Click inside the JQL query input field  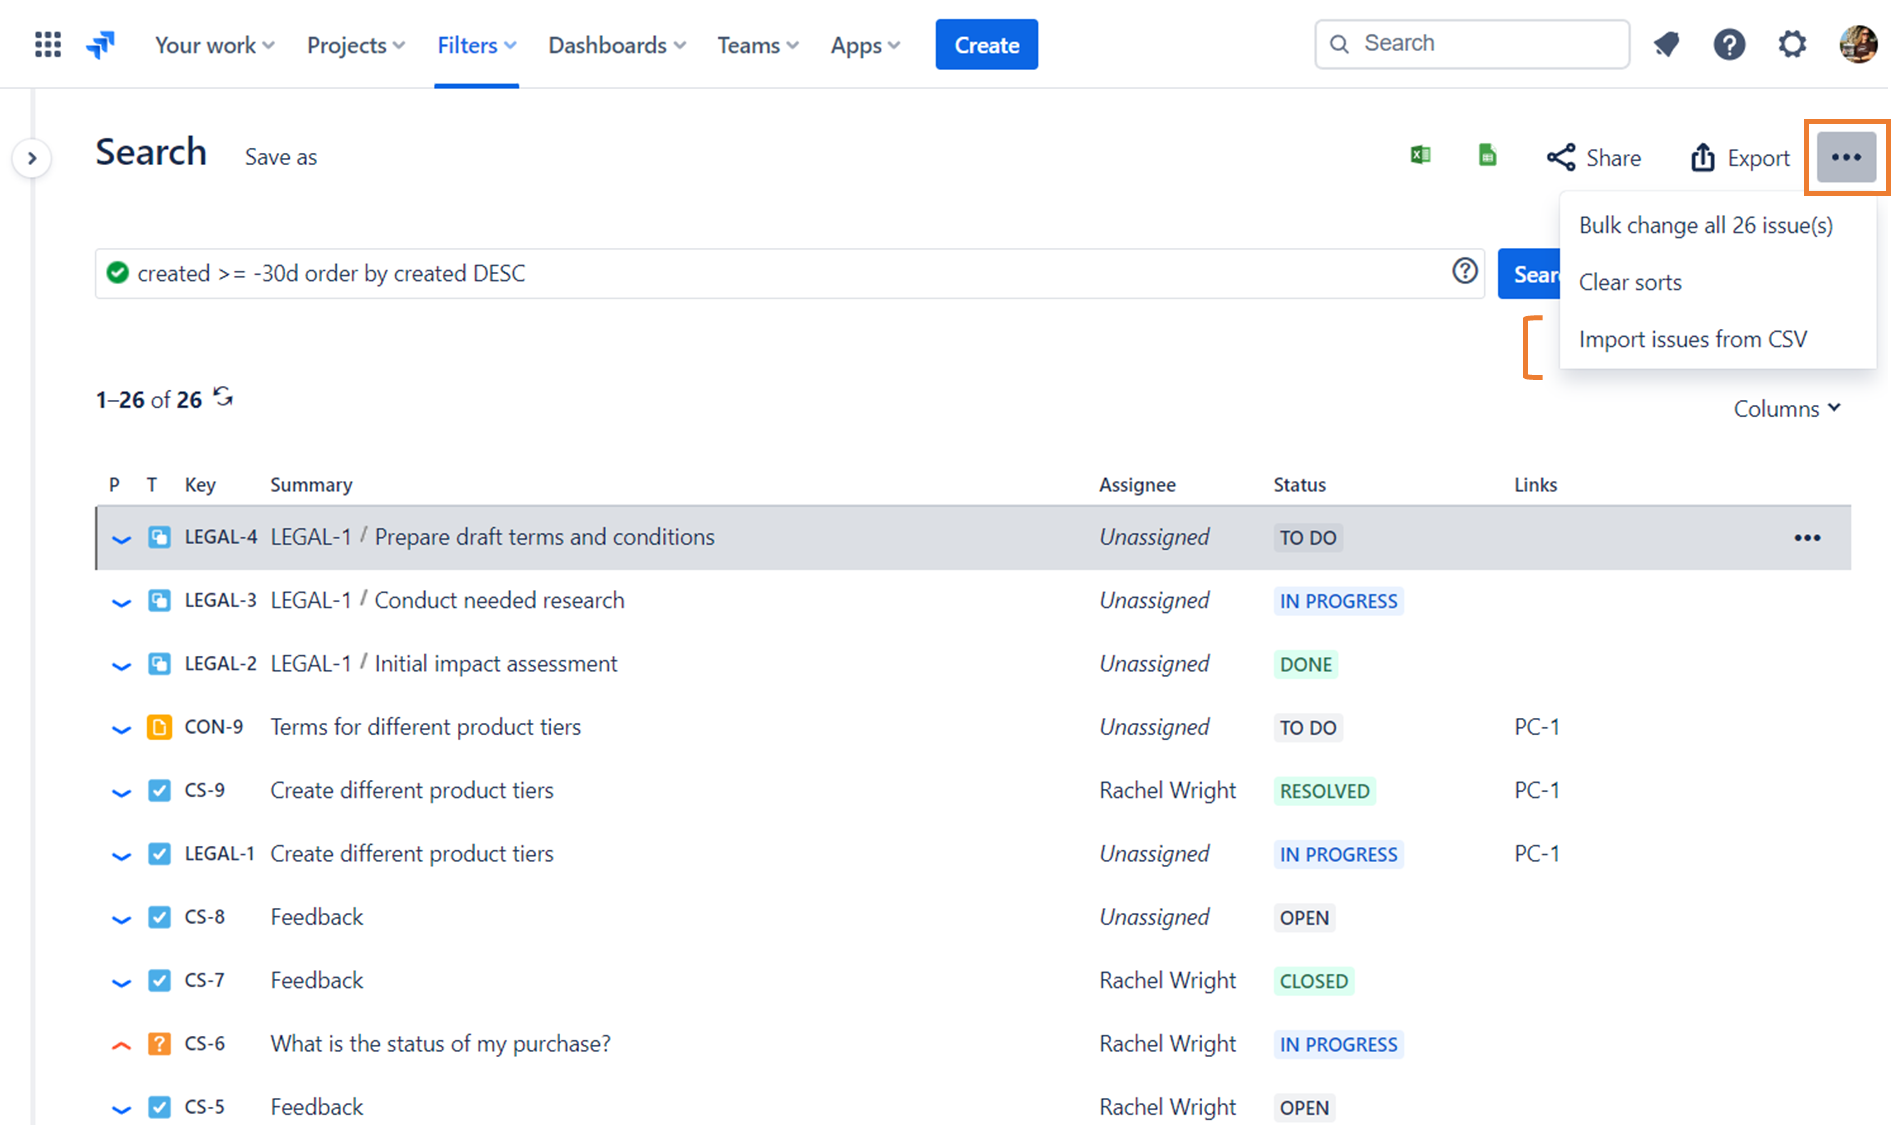coord(700,272)
